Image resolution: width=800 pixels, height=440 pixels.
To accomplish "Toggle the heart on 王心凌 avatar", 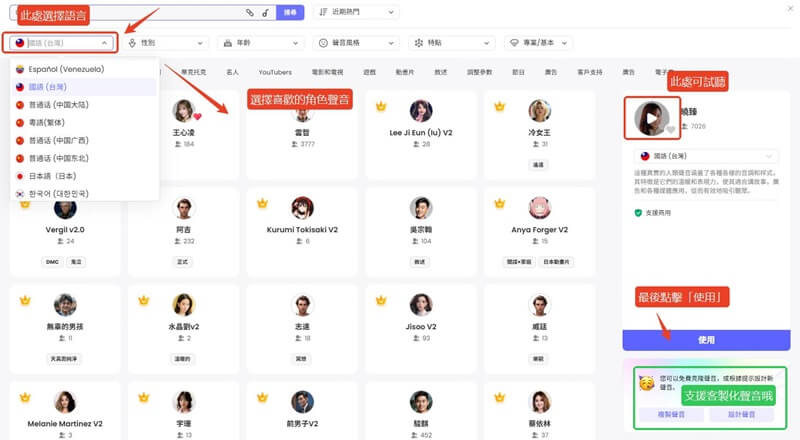I will (197, 117).
